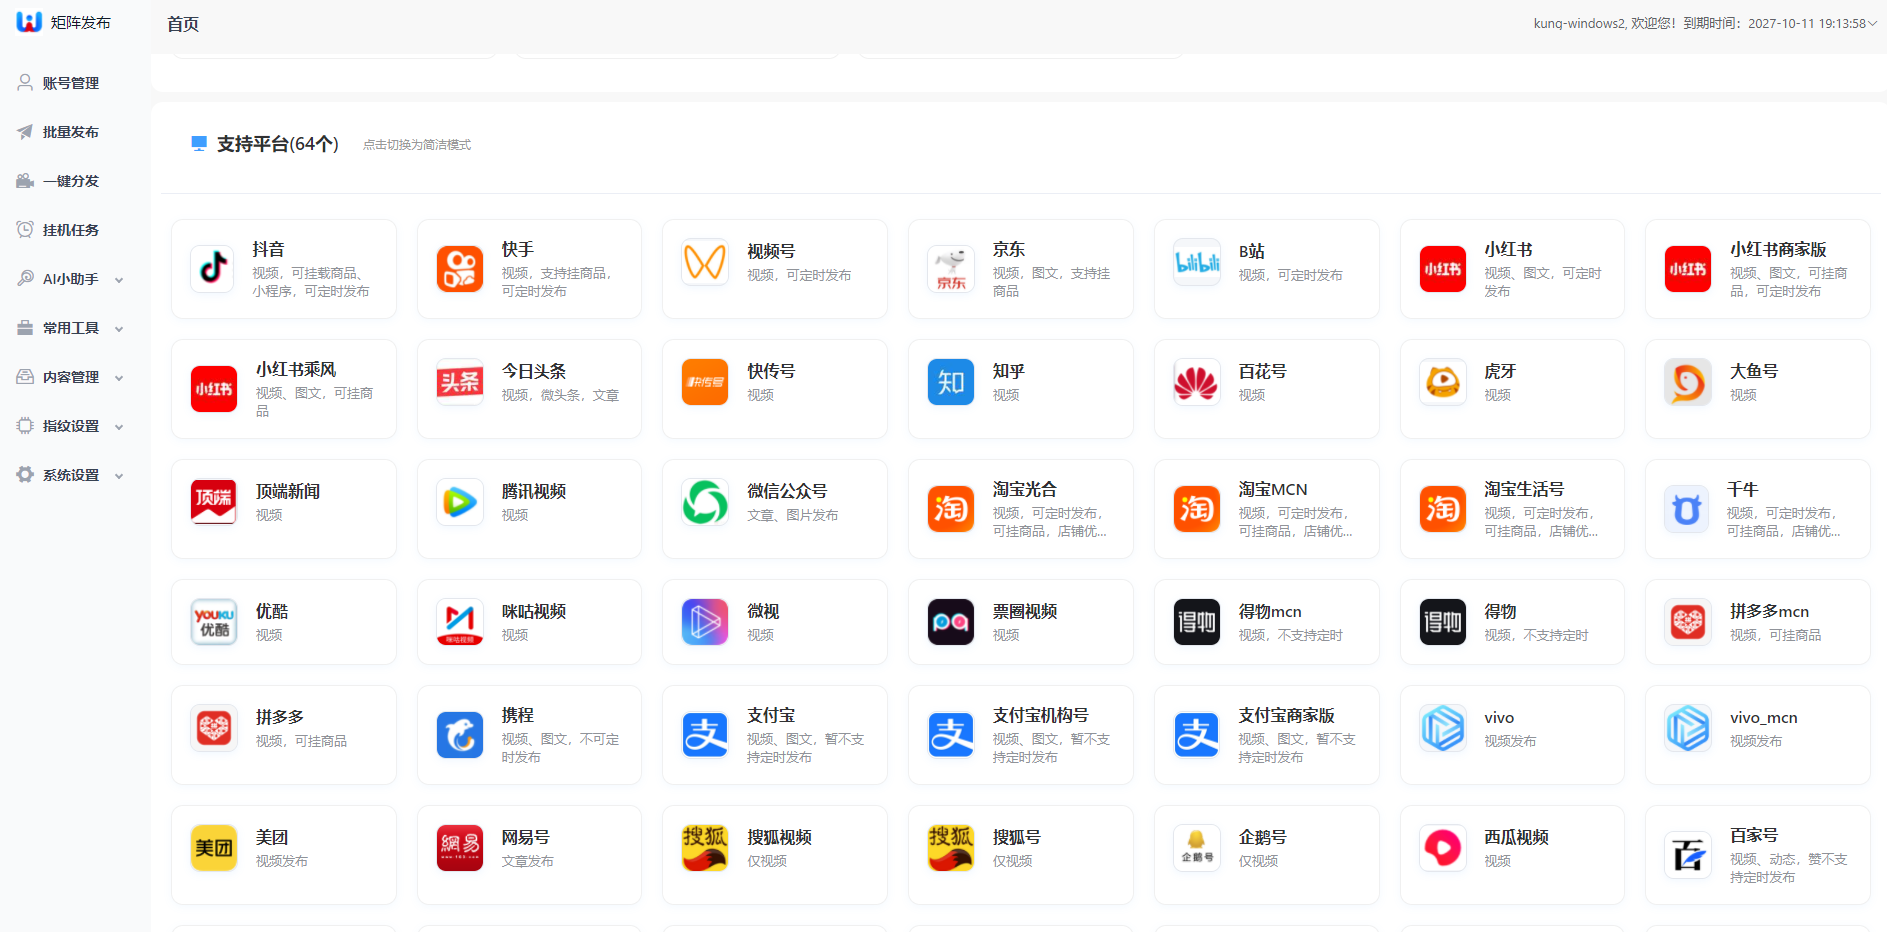This screenshot has height=932, width=1887.
Task: Click the 矩阵发布 app logo
Action: pyautogui.click(x=29, y=22)
